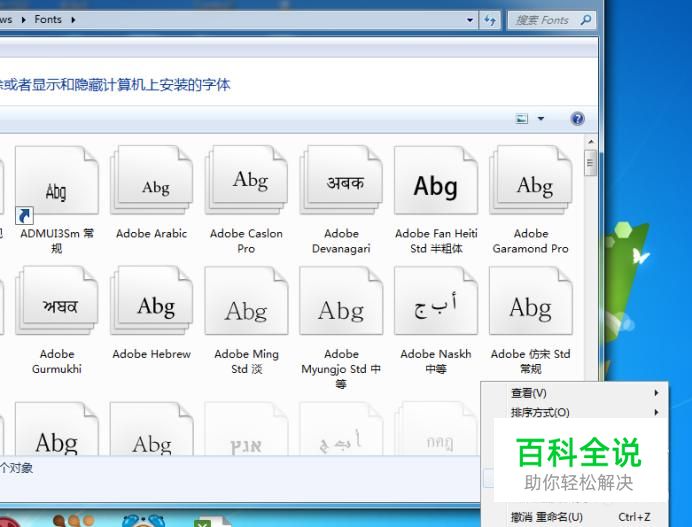Open the view options dropdown arrow
692x527 pixels.
tap(541, 119)
